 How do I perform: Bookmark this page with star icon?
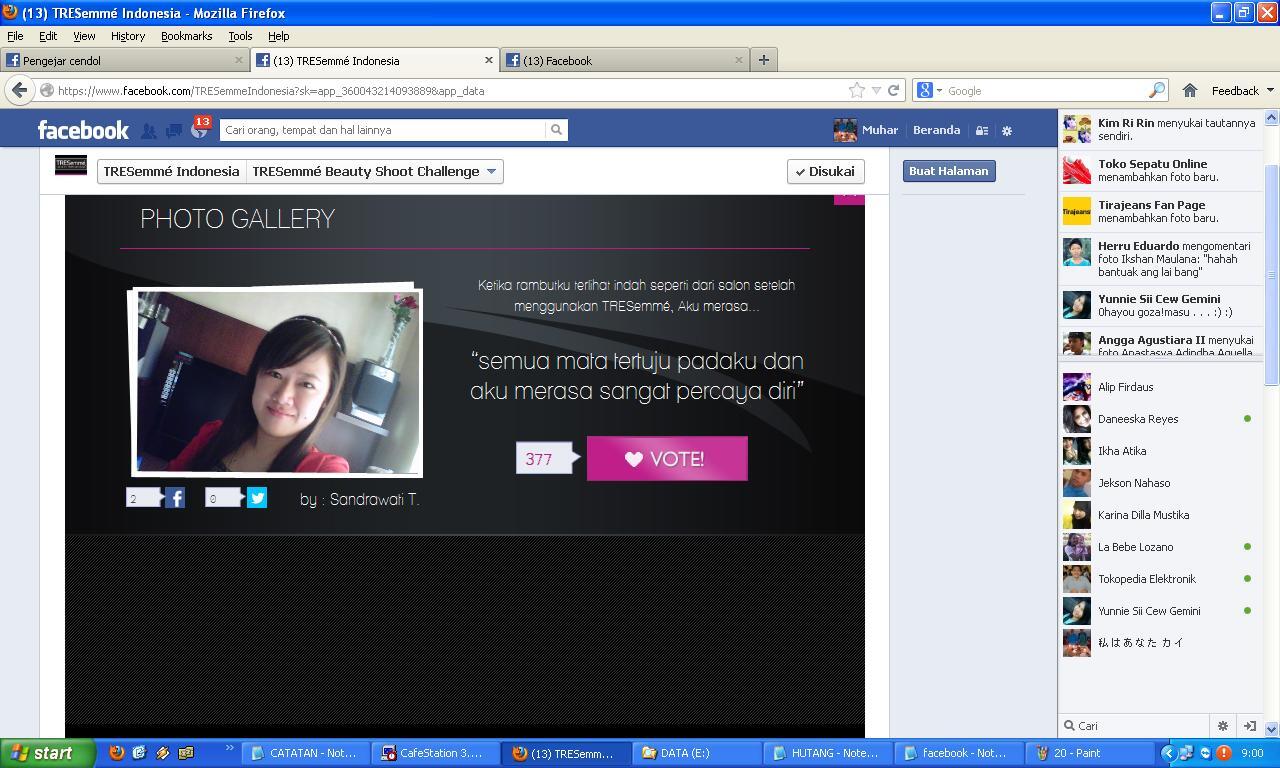coord(857,90)
